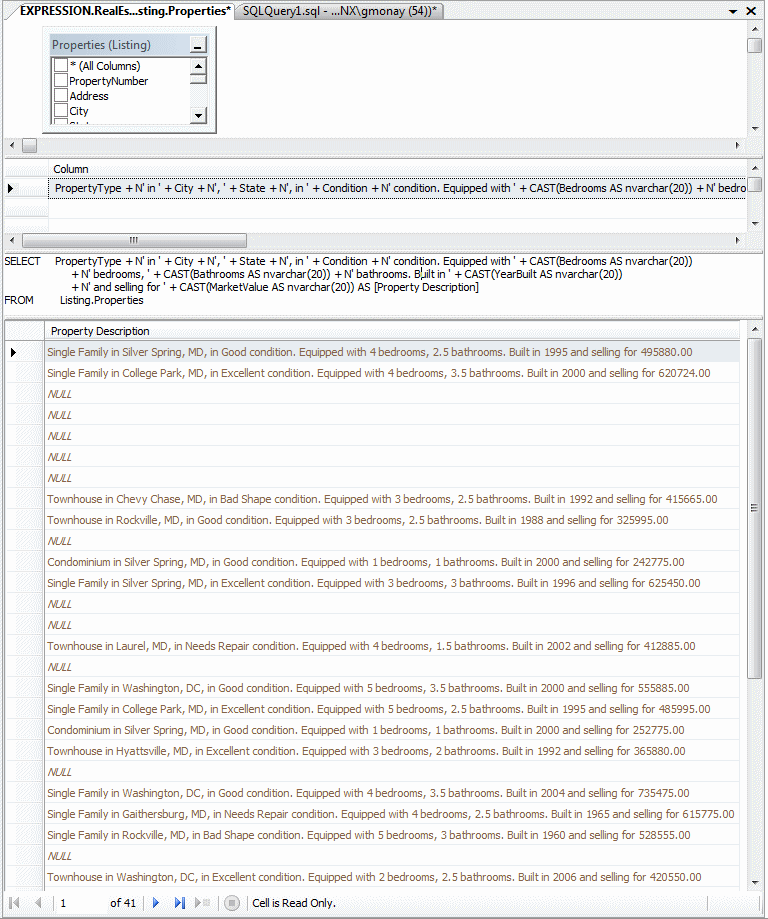Screen dimensions: 768x919
Task: Select Rockville row selling for 528555.00
Action: (x=392, y=835)
